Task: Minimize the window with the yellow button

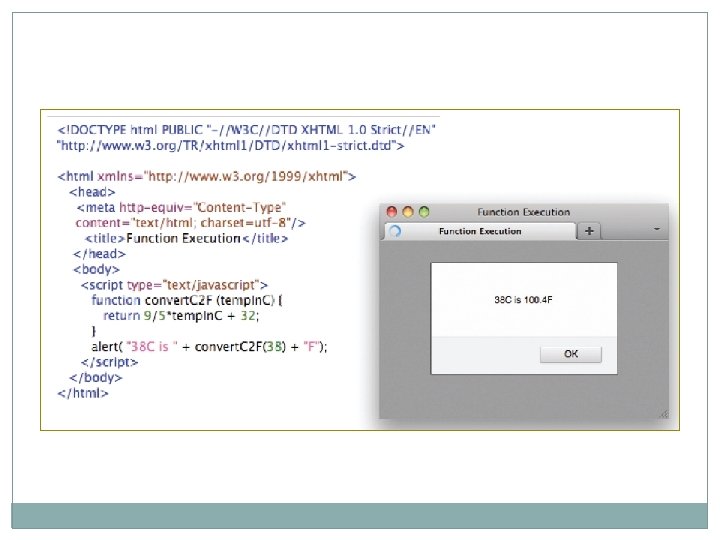Action: pyautogui.click(x=408, y=212)
